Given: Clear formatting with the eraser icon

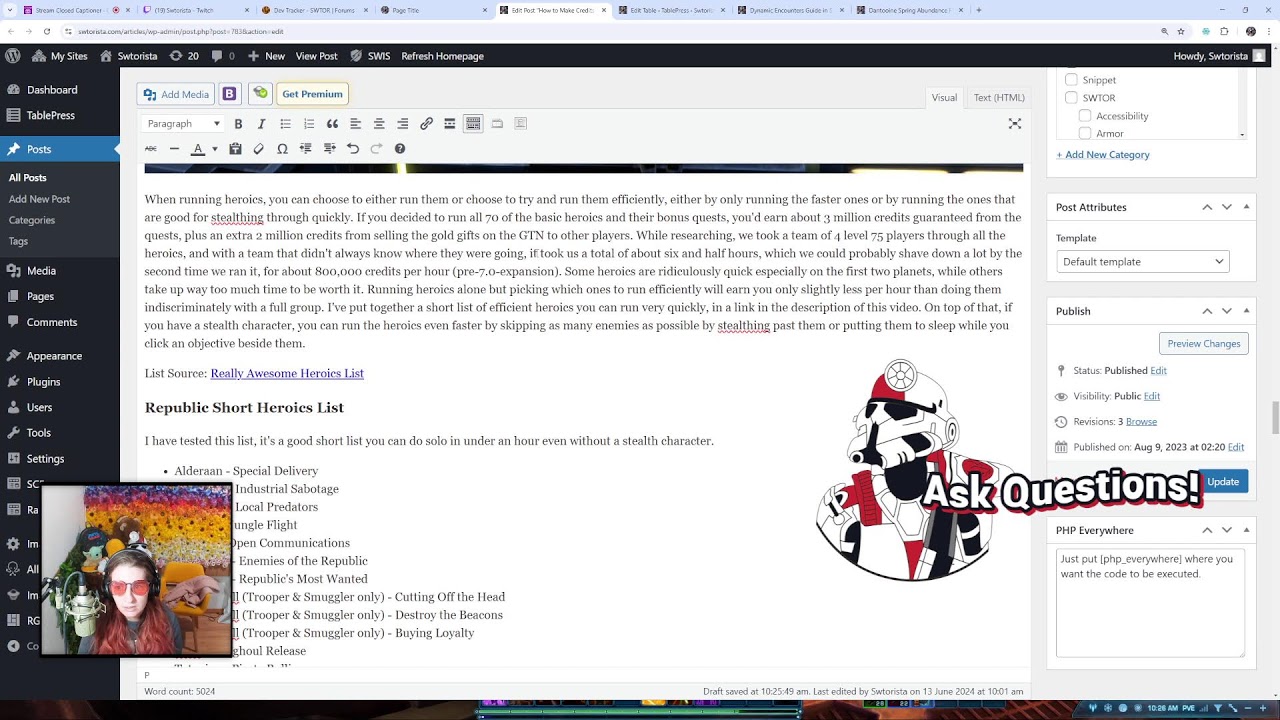Looking at the screenshot, I should (x=259, y=149).
